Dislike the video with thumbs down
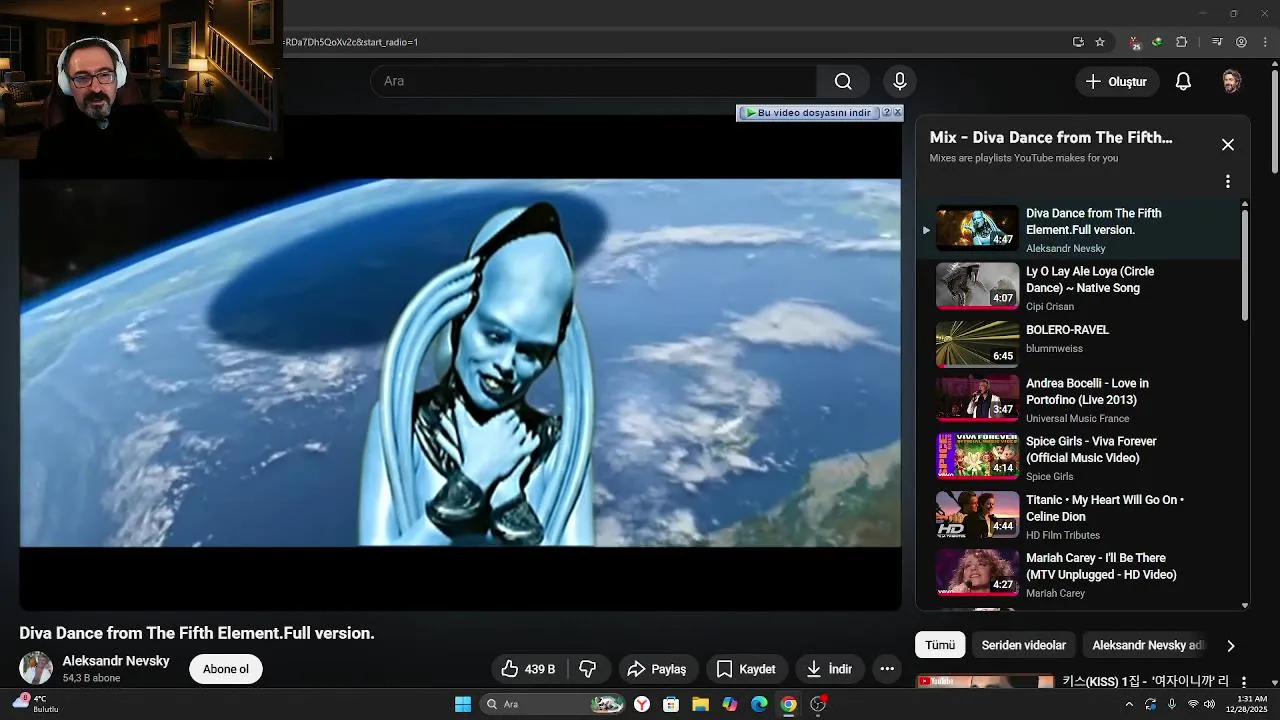Screen dimensions: 1280x720 [x=588, y=669]
